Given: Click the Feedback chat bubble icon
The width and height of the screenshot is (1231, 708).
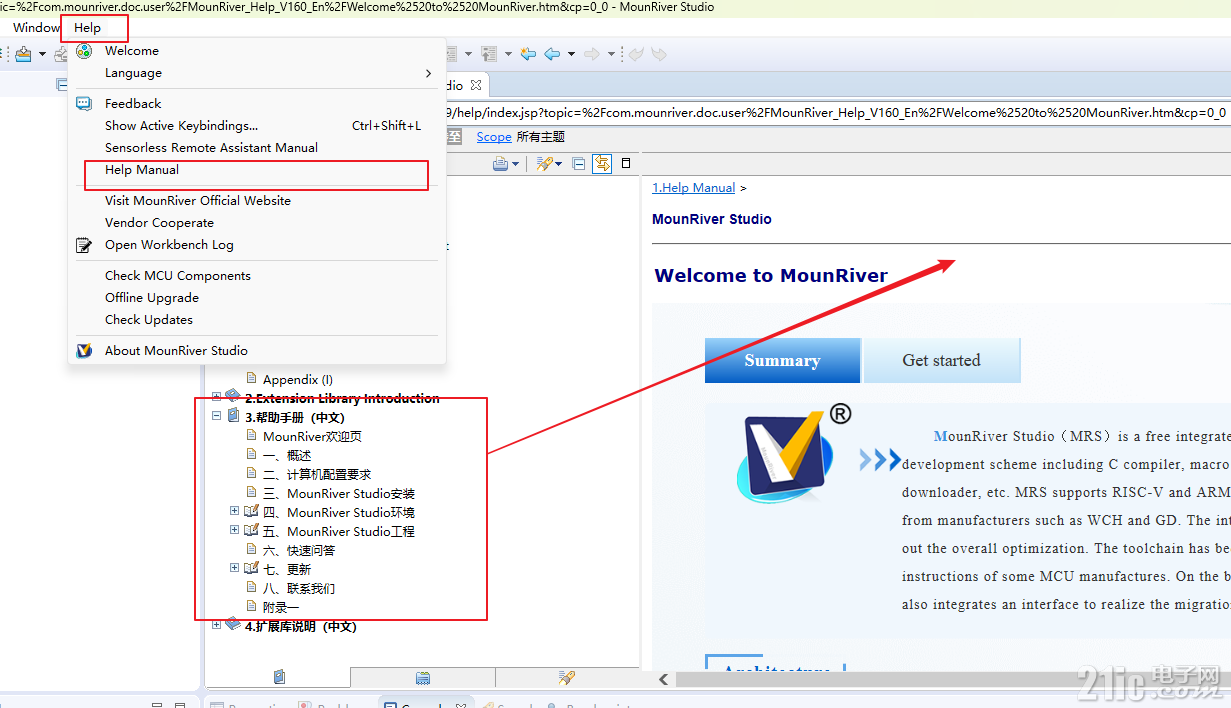Looking at the screenshot, I should 85,104.
